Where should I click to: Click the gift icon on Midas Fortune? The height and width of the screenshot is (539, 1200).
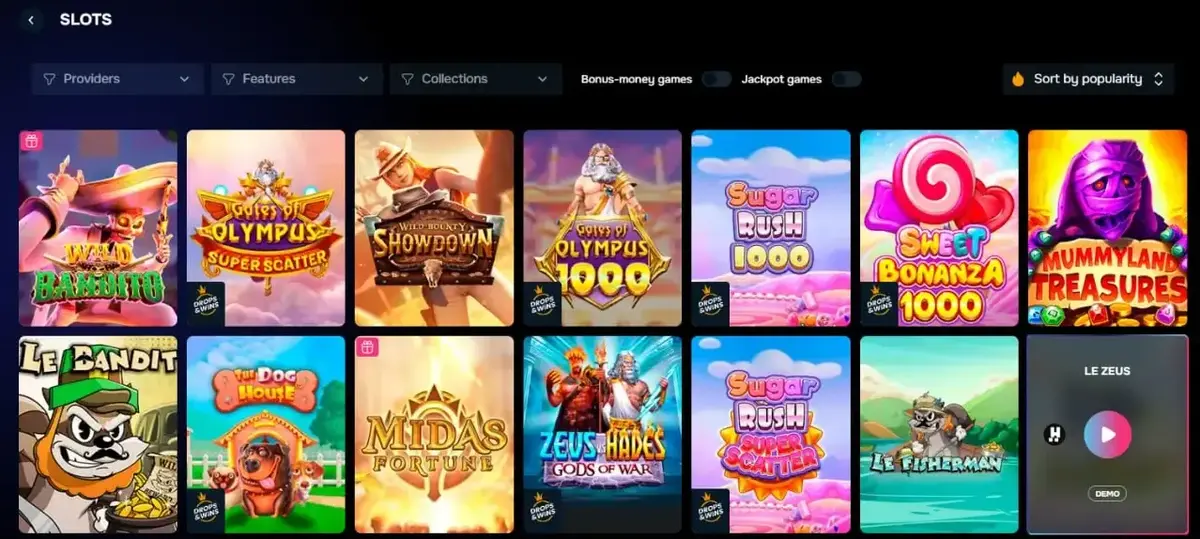(367, 347)
